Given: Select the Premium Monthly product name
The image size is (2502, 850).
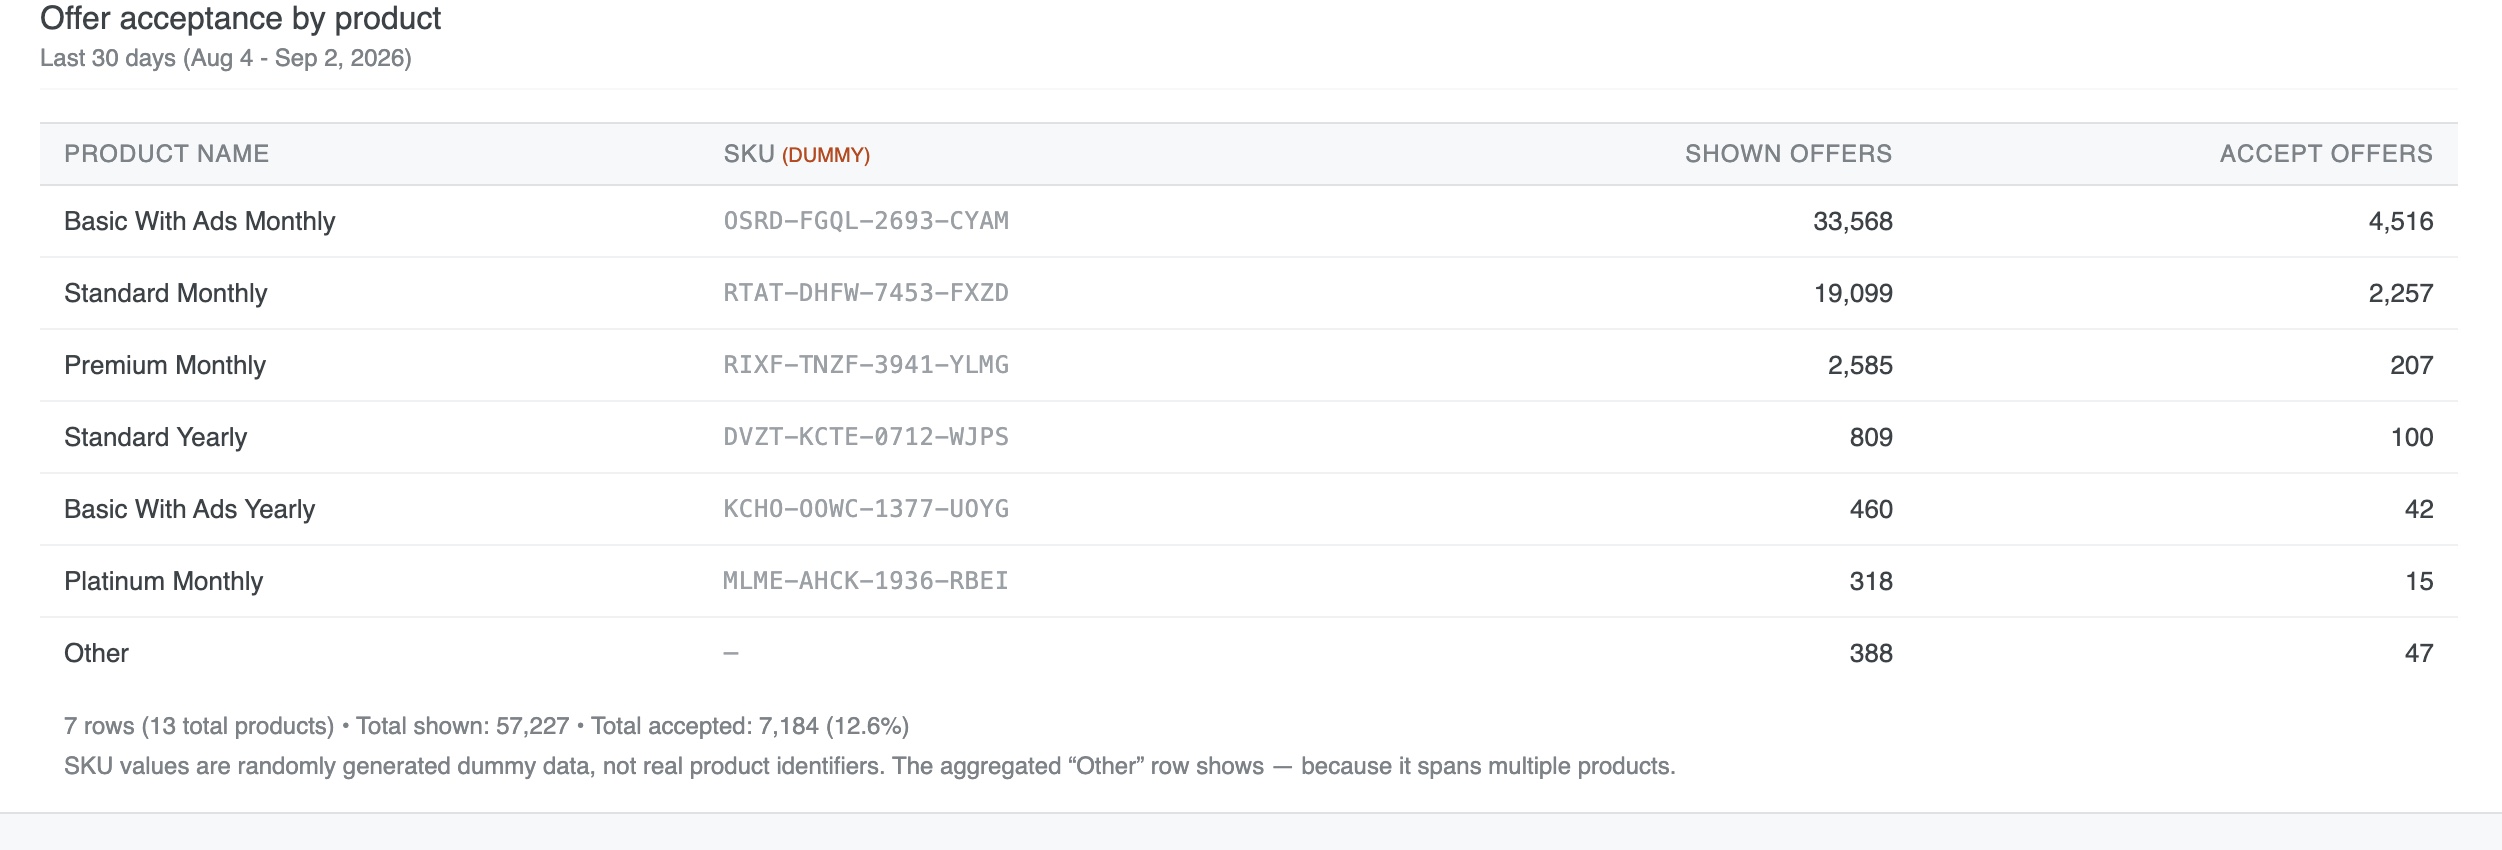Looking at the screenshot, I should (165, 365).
